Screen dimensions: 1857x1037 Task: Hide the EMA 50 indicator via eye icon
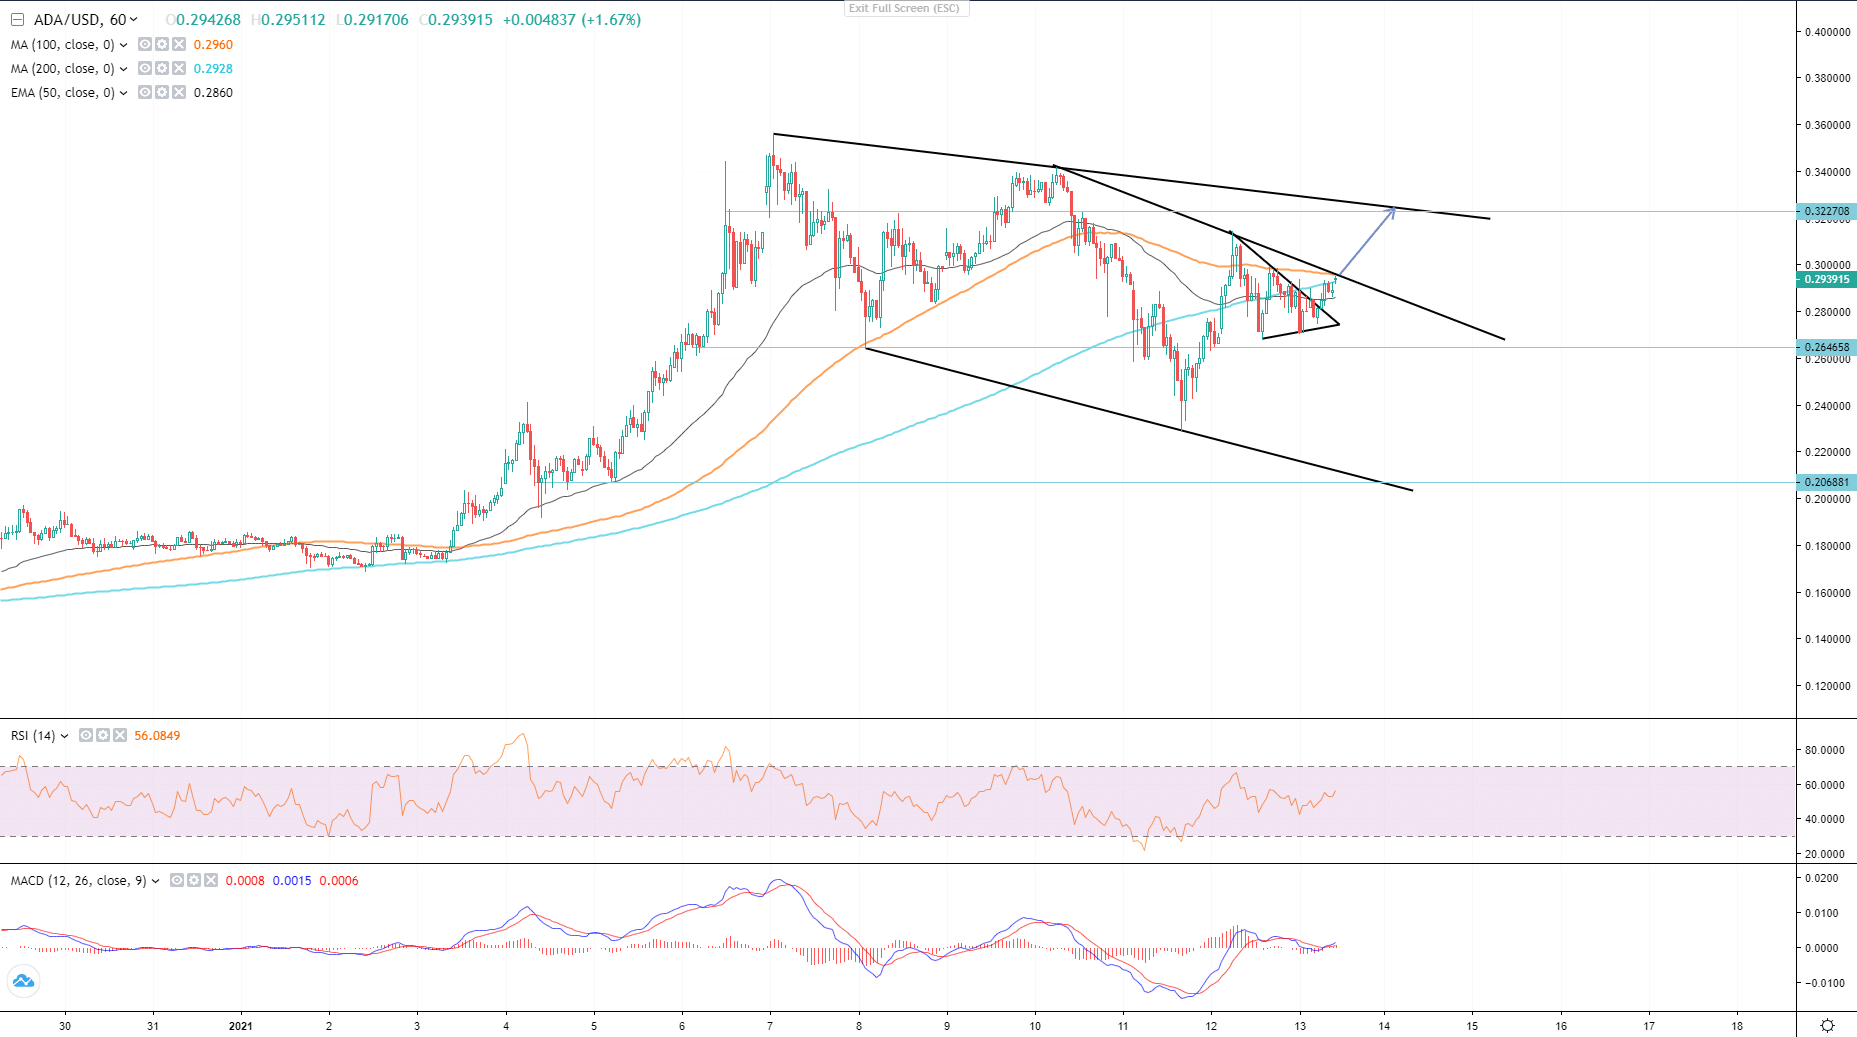point(145,92)
